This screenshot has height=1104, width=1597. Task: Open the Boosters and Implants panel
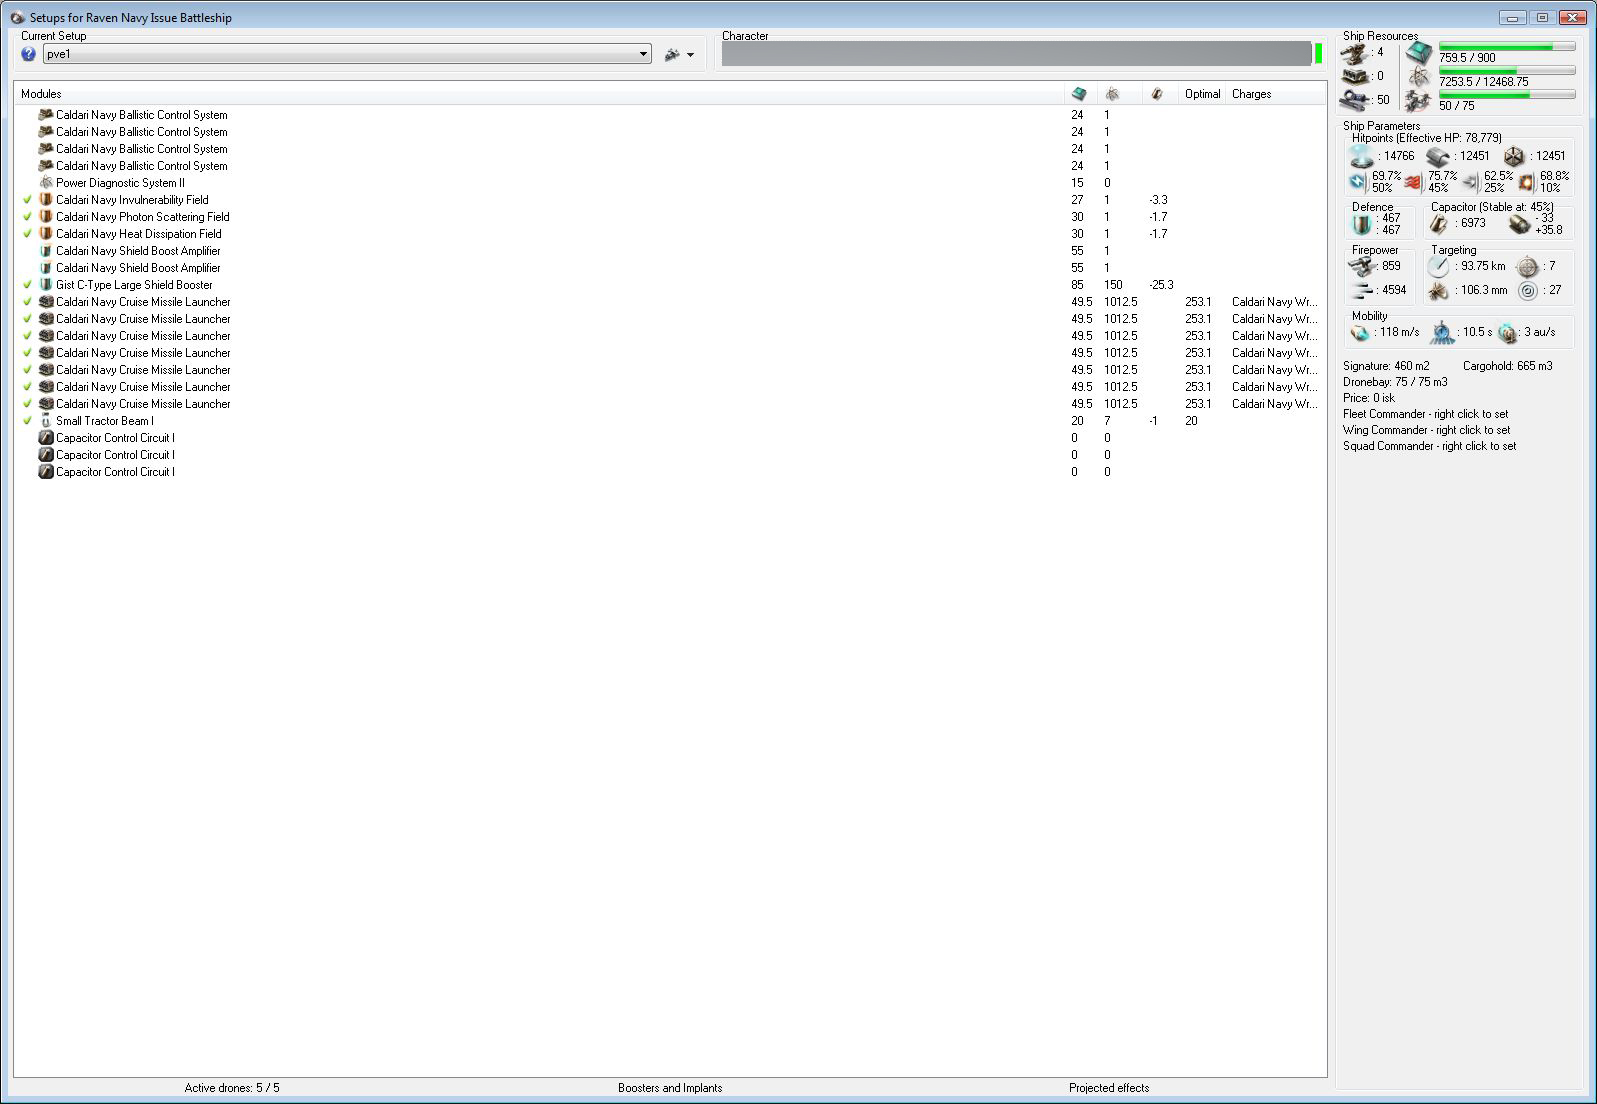670,1088
